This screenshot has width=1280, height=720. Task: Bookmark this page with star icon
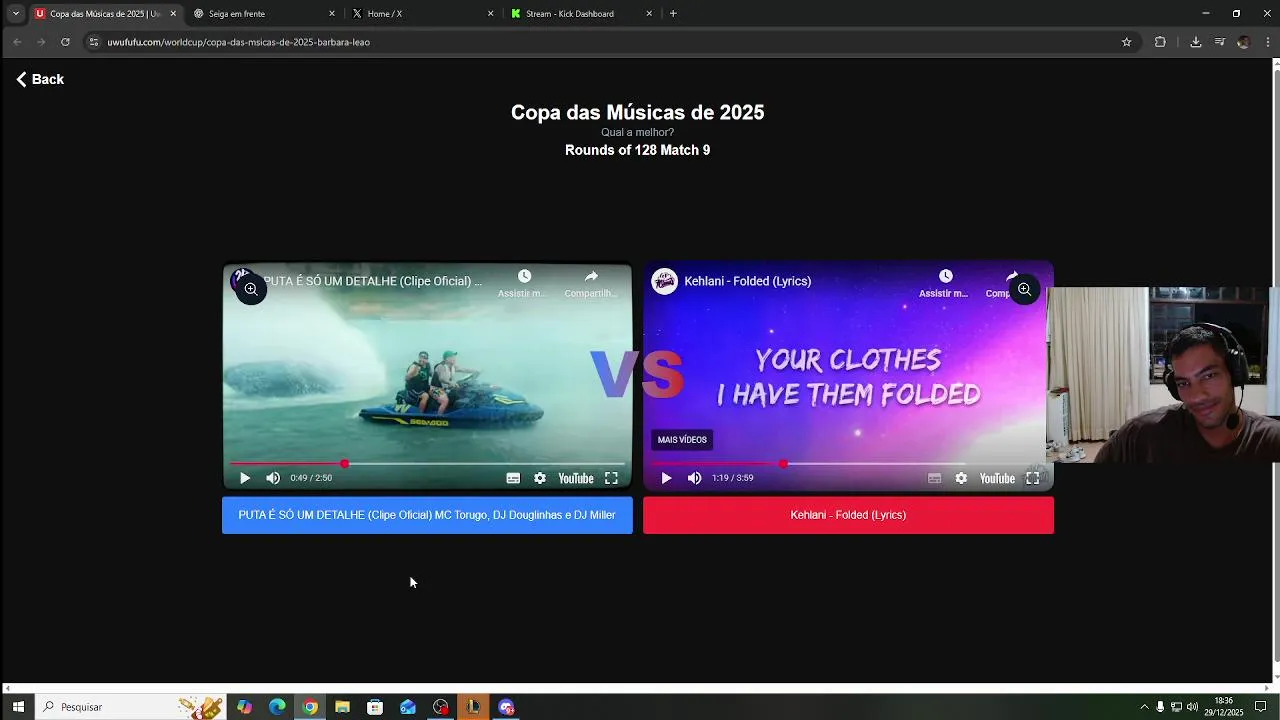[1126, 42]
